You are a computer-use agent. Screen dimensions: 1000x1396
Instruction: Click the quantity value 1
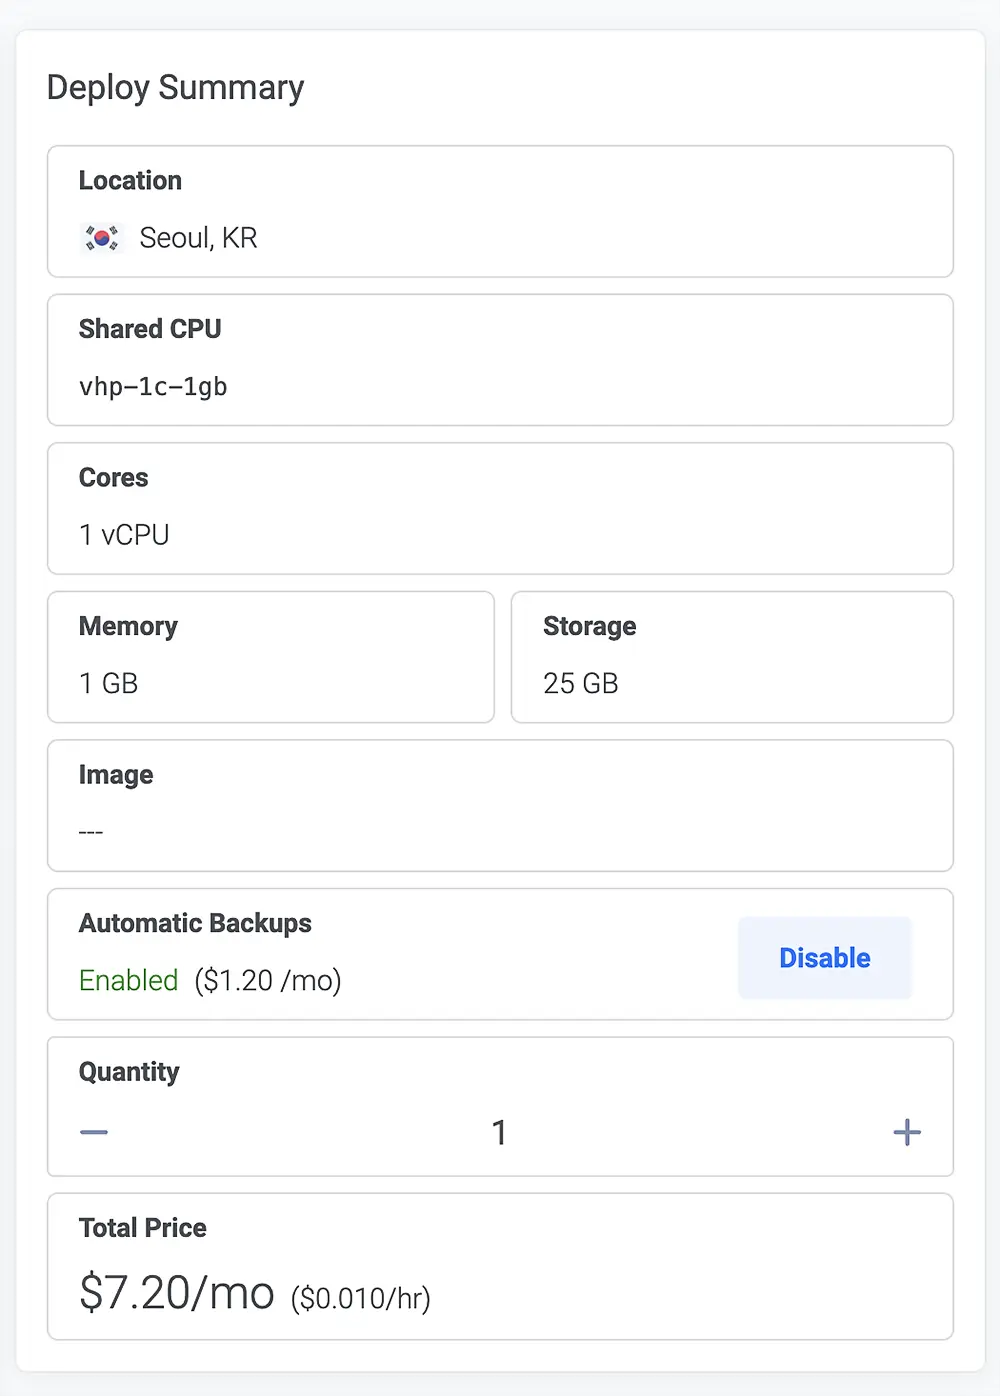point(499,1132)
